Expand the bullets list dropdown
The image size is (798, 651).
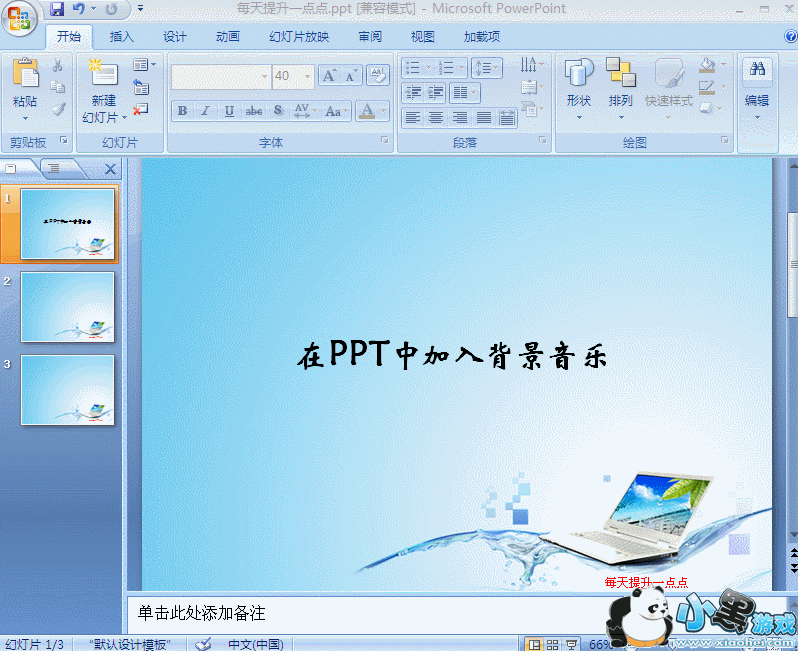point(428,68)
